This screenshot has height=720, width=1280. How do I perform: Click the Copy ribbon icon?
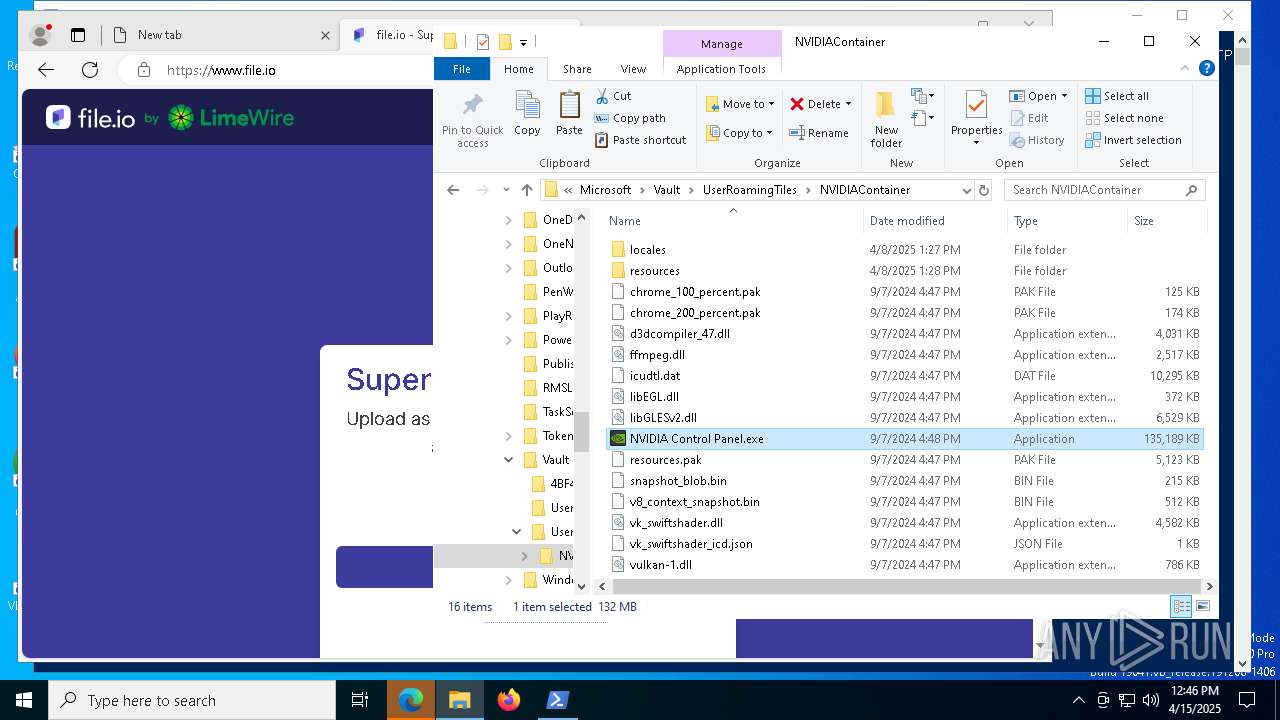pyautogui.click(x=527, y=113)
